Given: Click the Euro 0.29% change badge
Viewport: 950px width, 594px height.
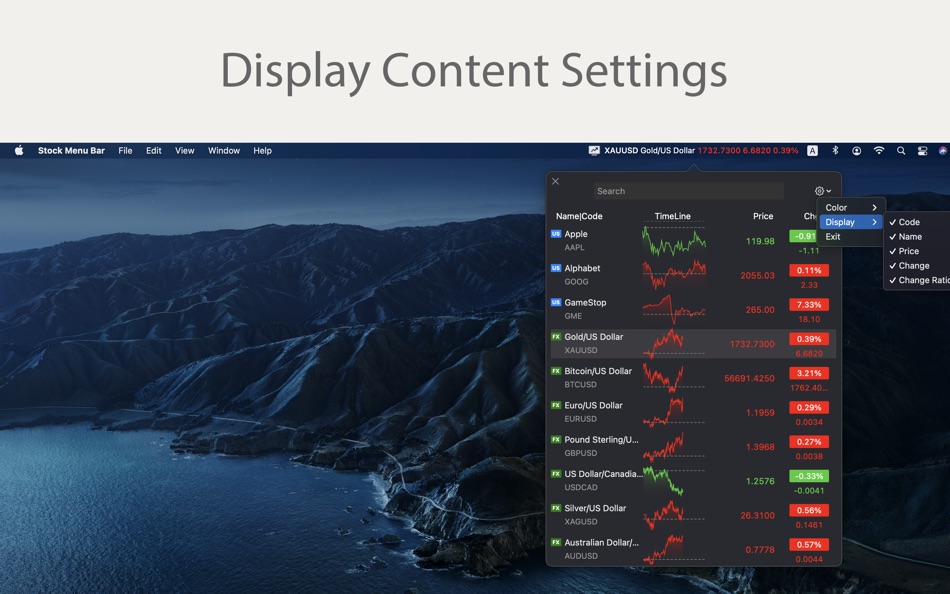Looking at the screenshot, I should [809, 407].
